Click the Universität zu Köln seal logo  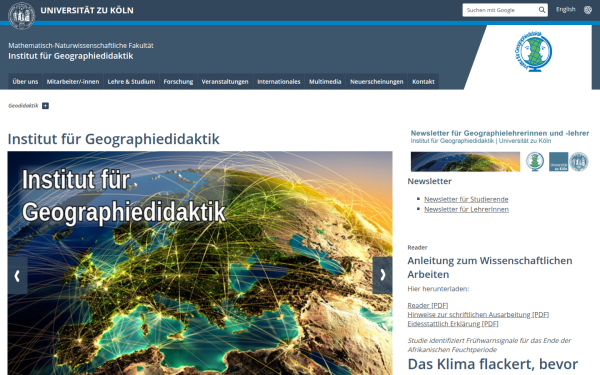[22, 16]
